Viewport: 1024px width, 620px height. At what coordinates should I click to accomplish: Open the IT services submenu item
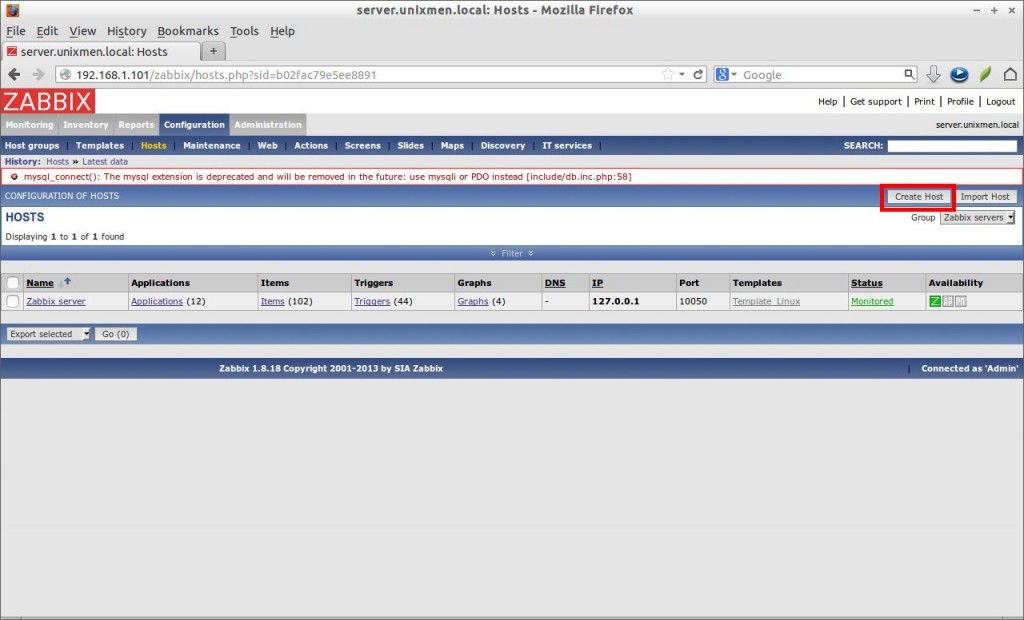(567, 146)
